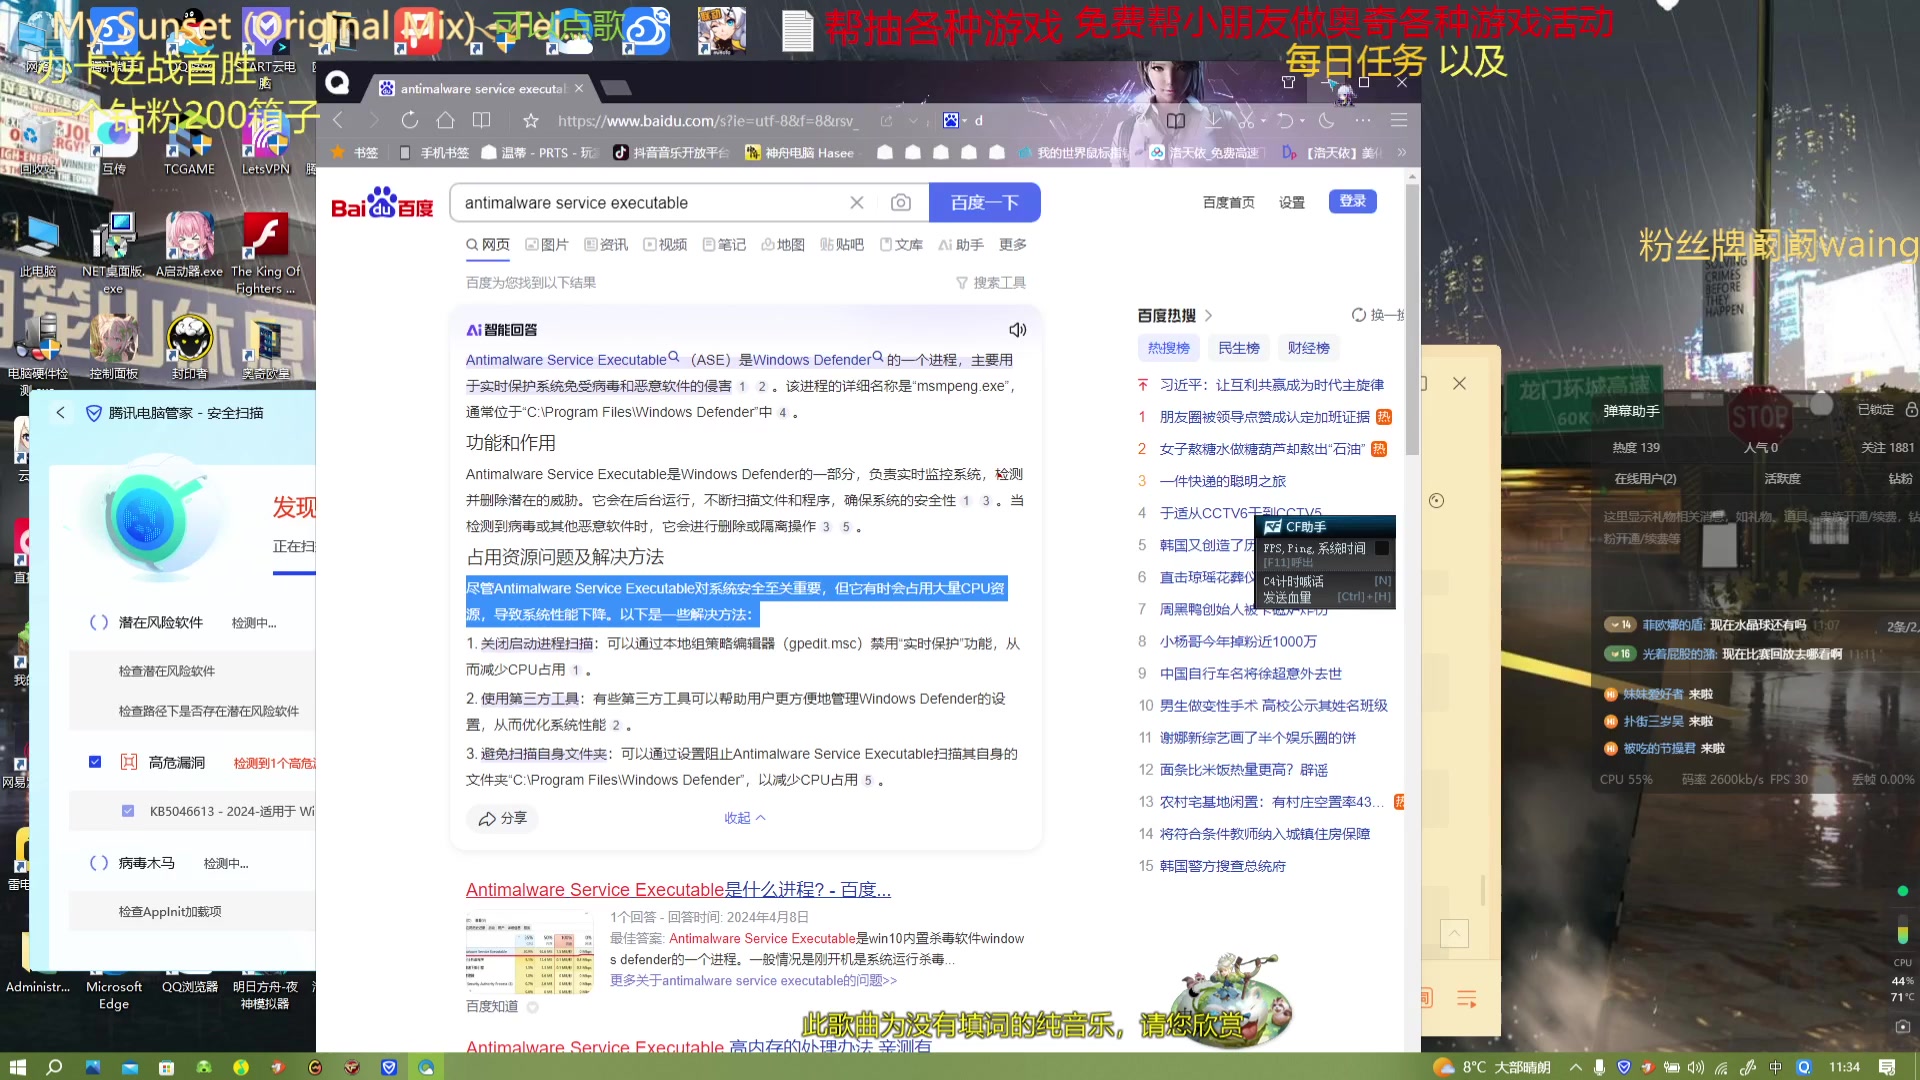This screenshot has height=1080, width=1920.
Task: Reload the Baidu page
Action: (x=409, y=121)
